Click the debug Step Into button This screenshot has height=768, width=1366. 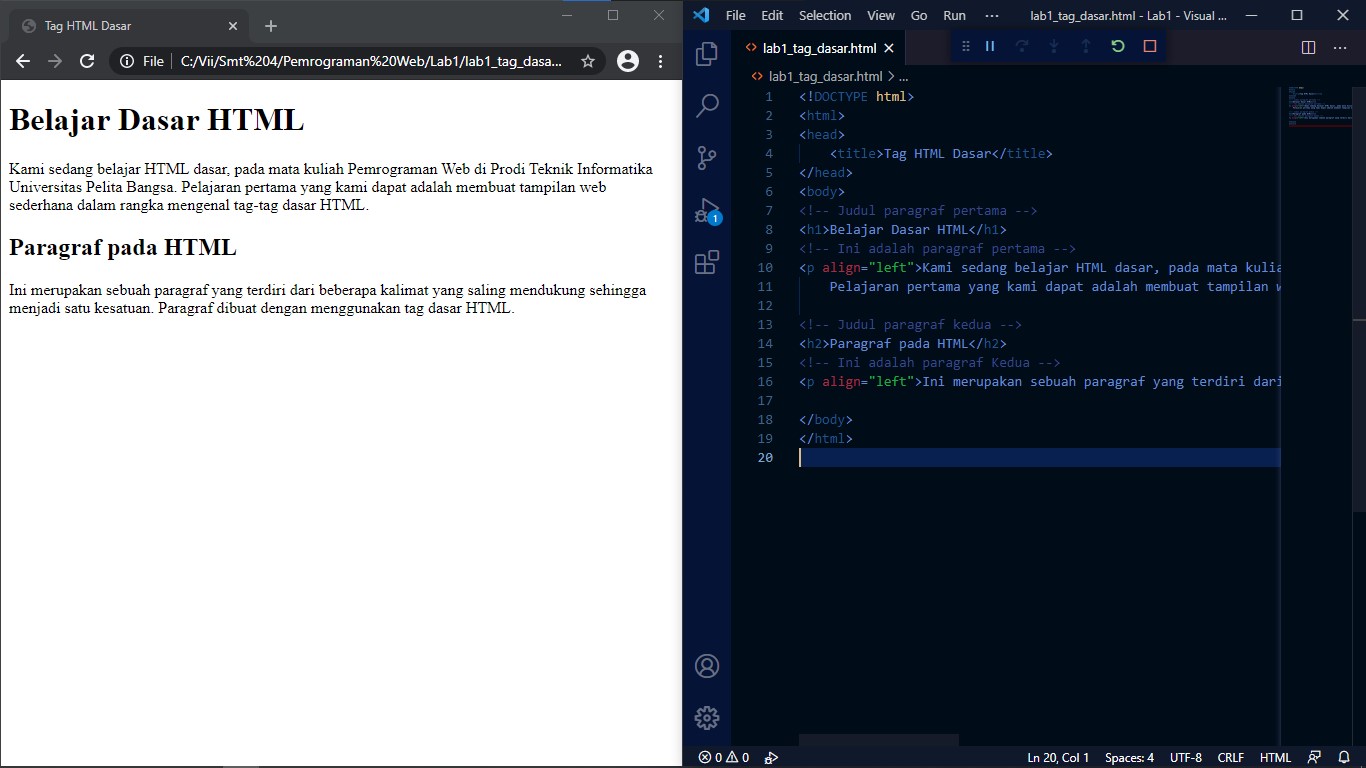1054,46
